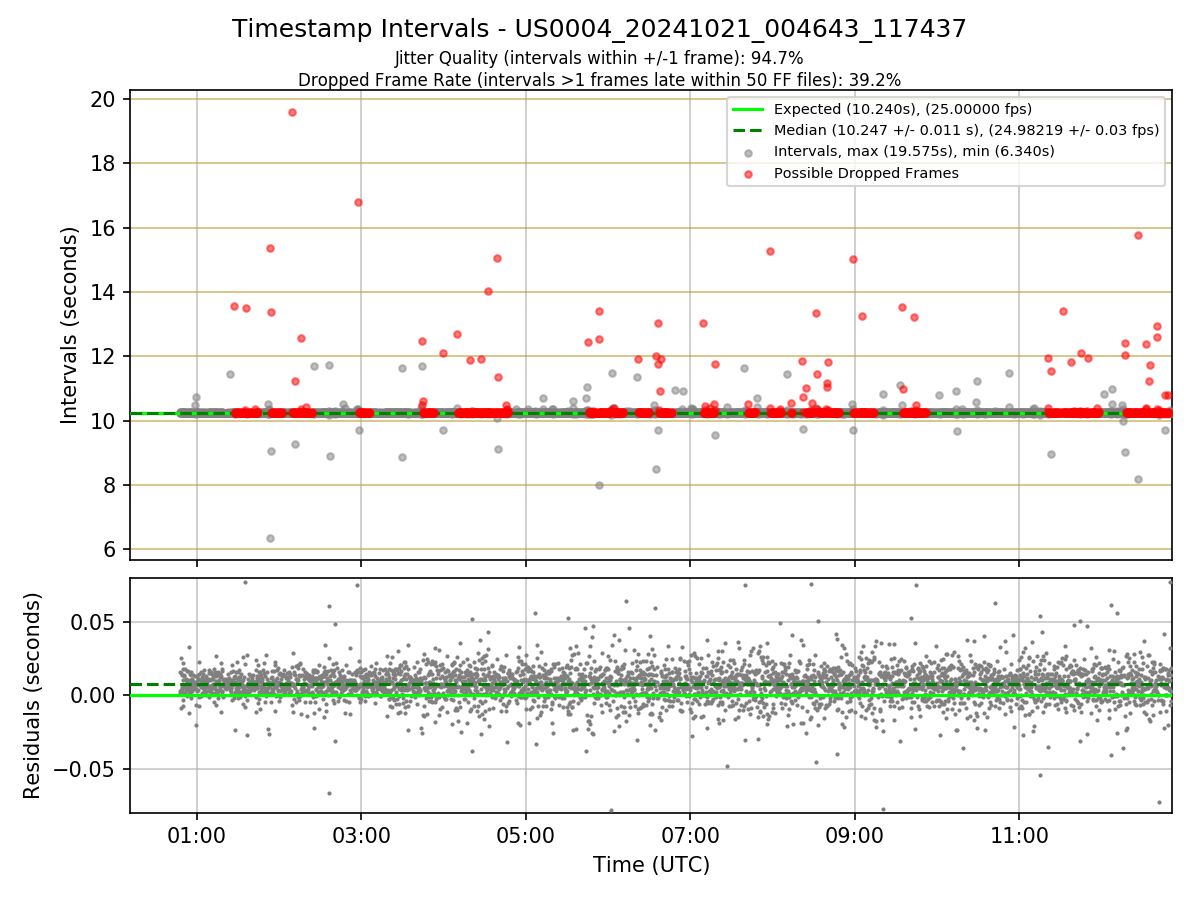
Task: Click the gray dot marker in legend
Action: tap(748, 152)
